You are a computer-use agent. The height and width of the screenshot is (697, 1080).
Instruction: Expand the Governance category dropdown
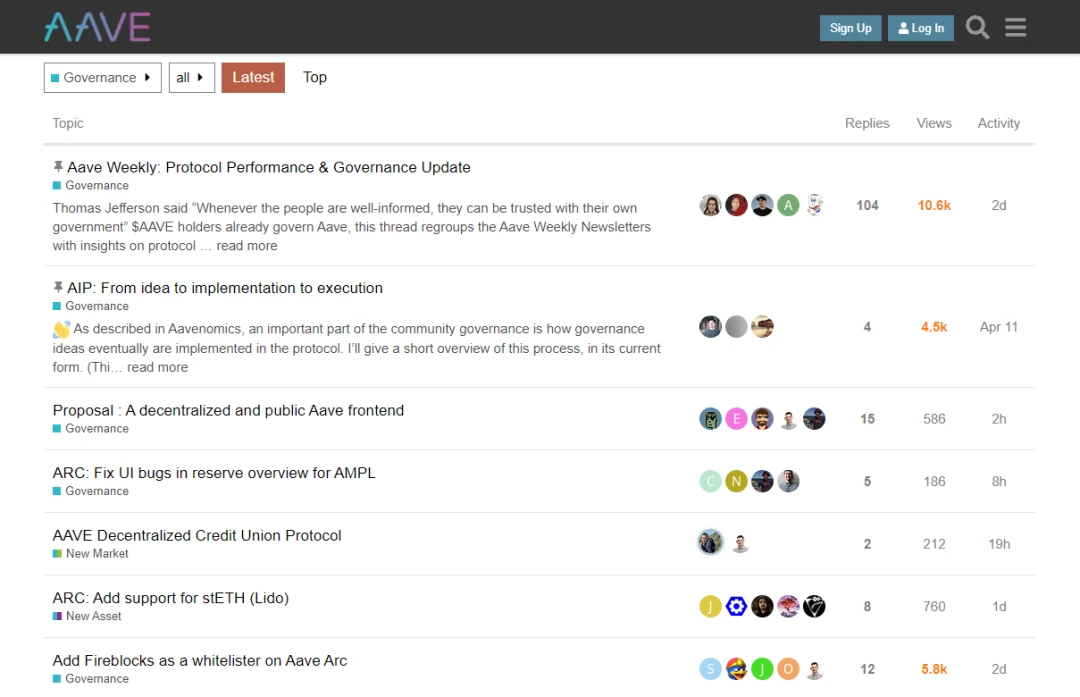103,78
